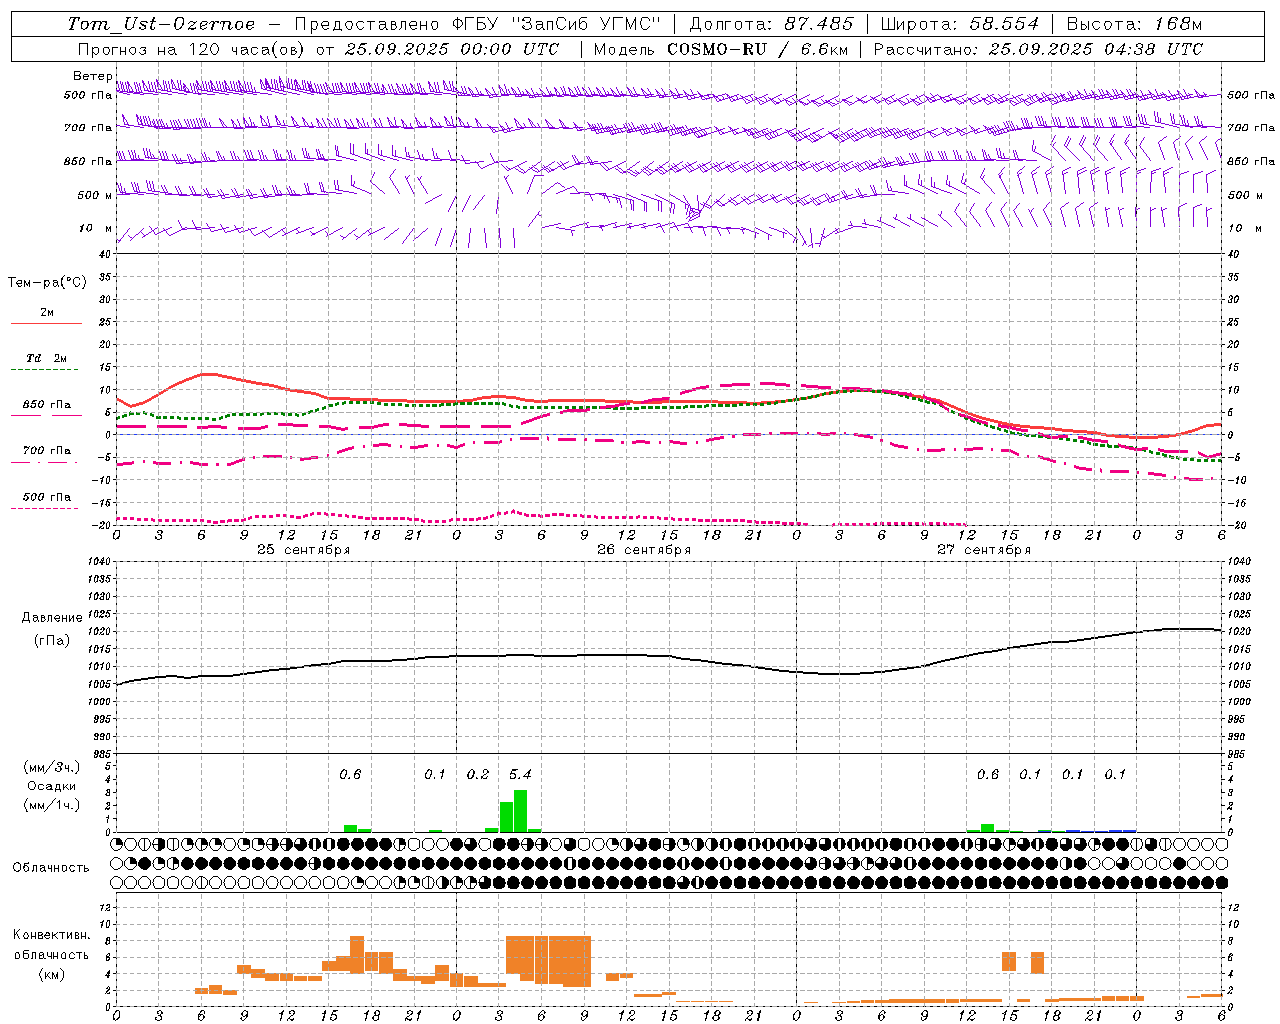Screen dimensions: 1280x1024
Task: Click the tallest green precipitation bar
Action: (x=520, y=811)
